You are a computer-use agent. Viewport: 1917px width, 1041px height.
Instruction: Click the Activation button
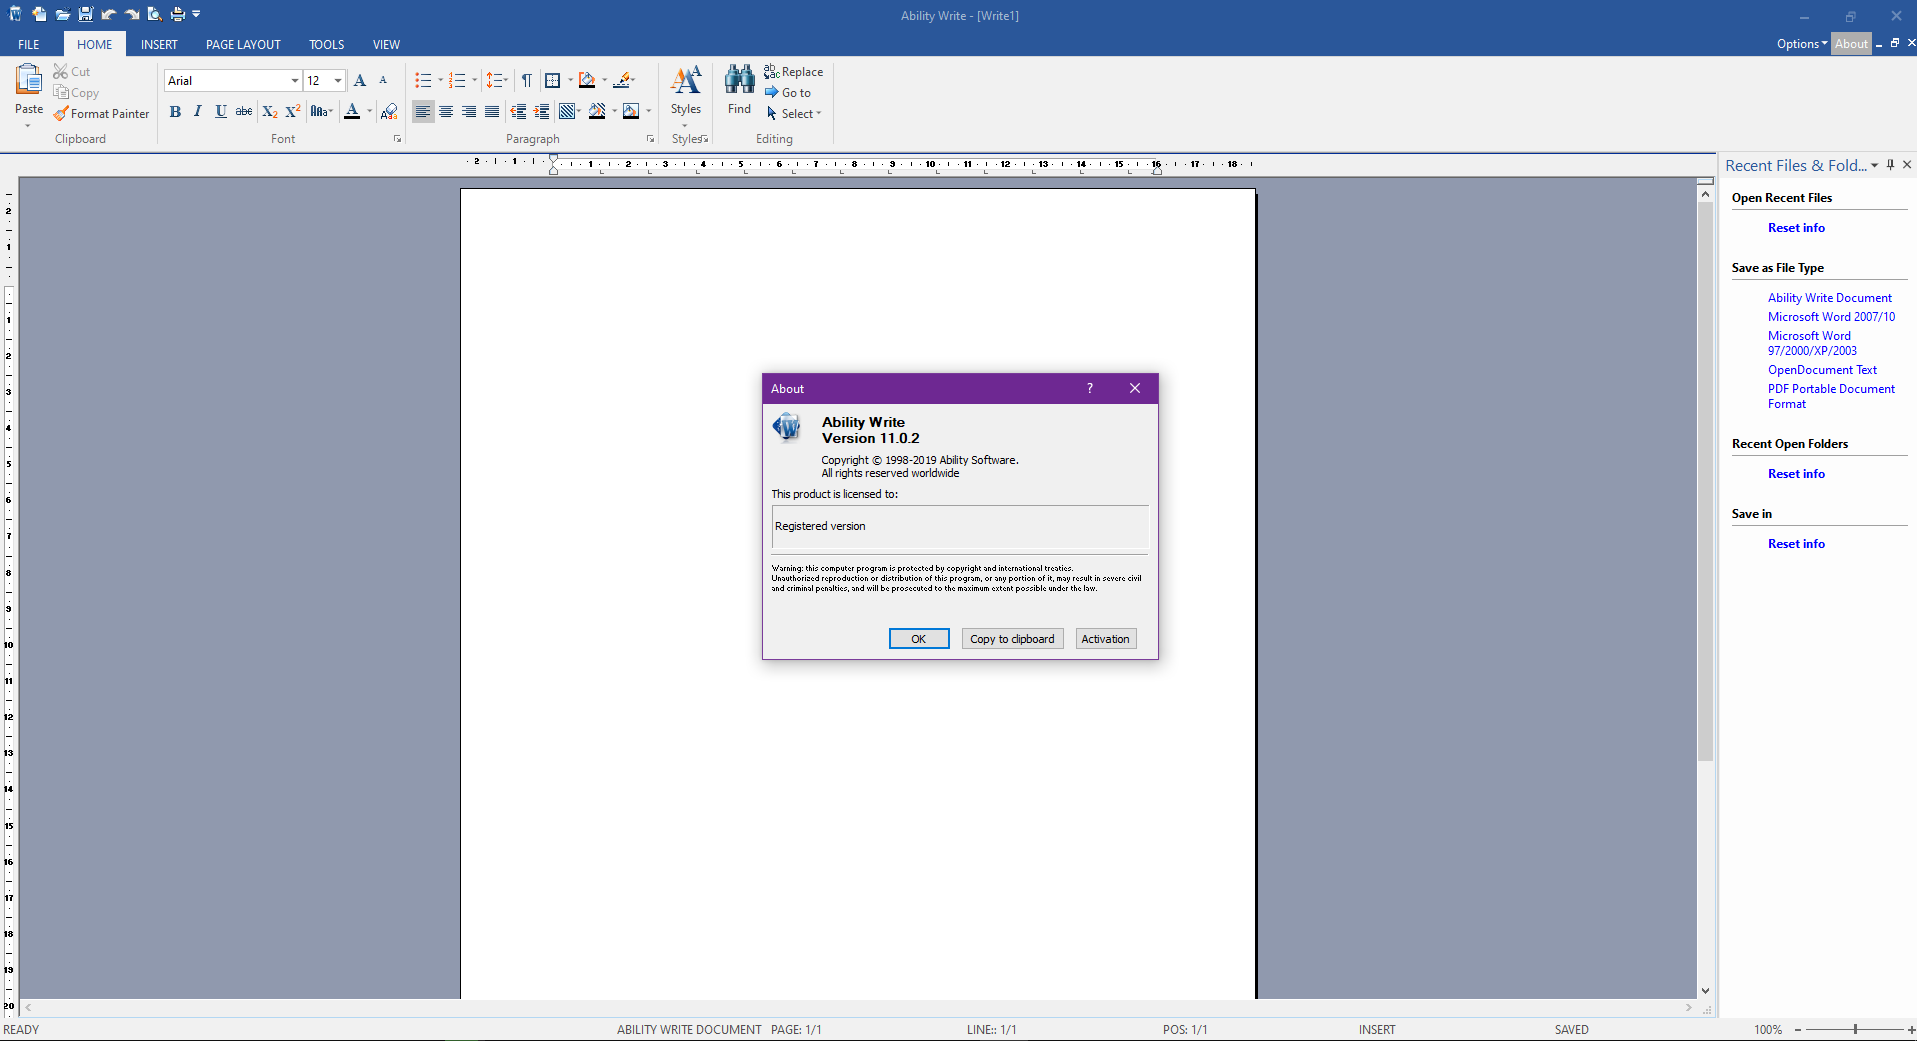(1105, 639)
